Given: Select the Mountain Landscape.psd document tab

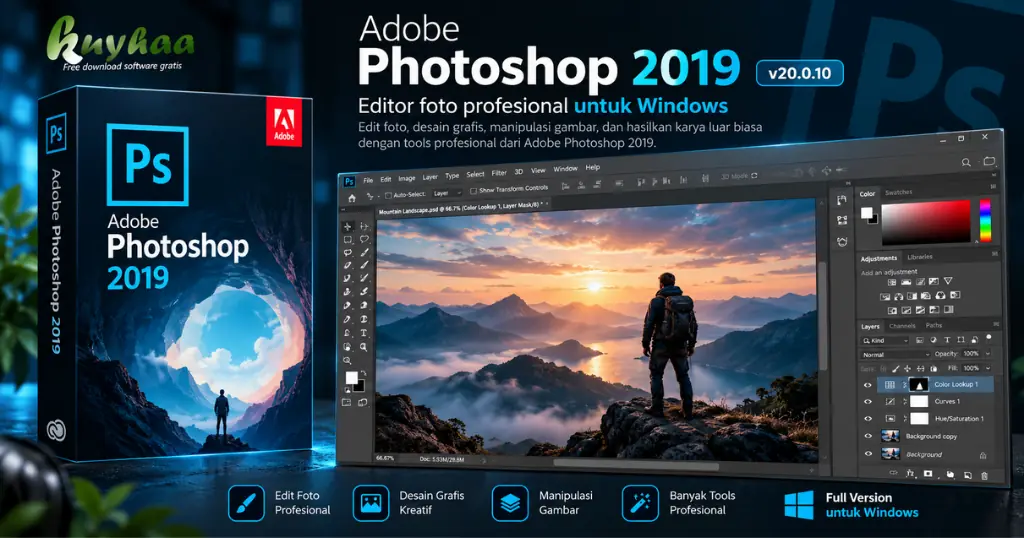Looking at the screenshot, I should (x=463, y=208).
